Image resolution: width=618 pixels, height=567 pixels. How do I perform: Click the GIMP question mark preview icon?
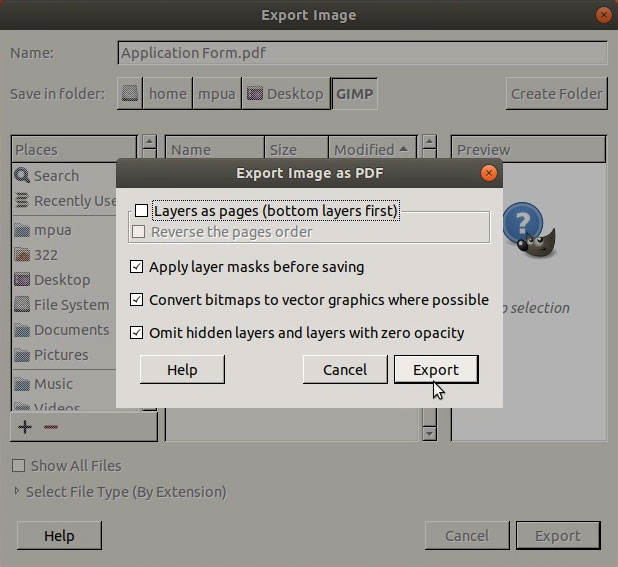pyautogui.click(x=529, y=229)
